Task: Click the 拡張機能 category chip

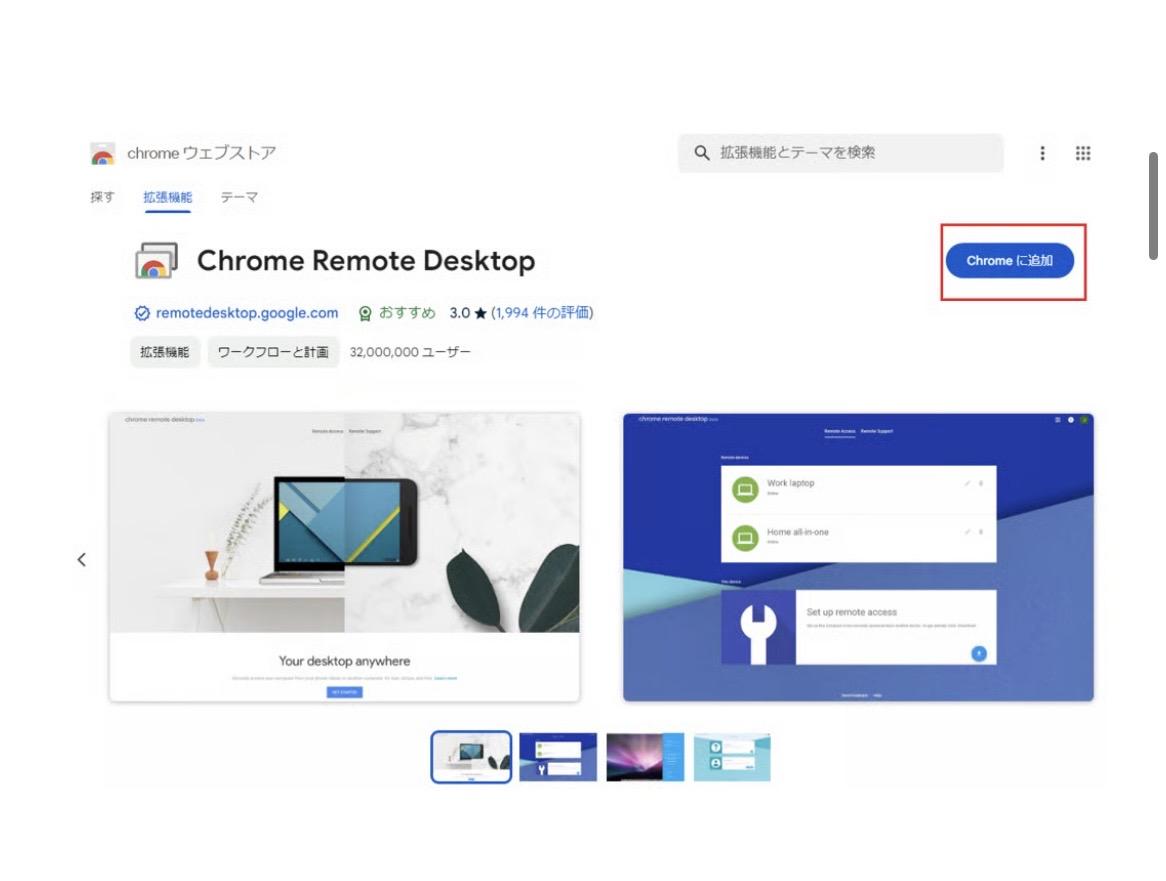Action: [x=164, y=352]
